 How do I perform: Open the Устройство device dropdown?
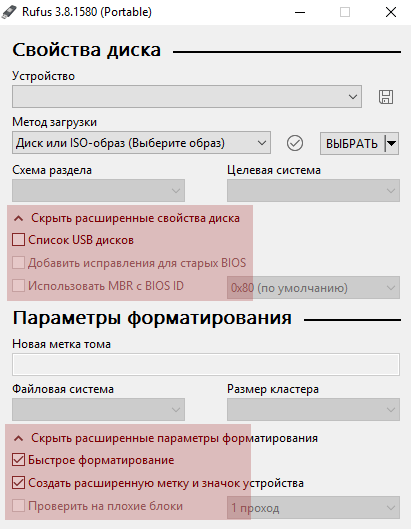(187, 97)
